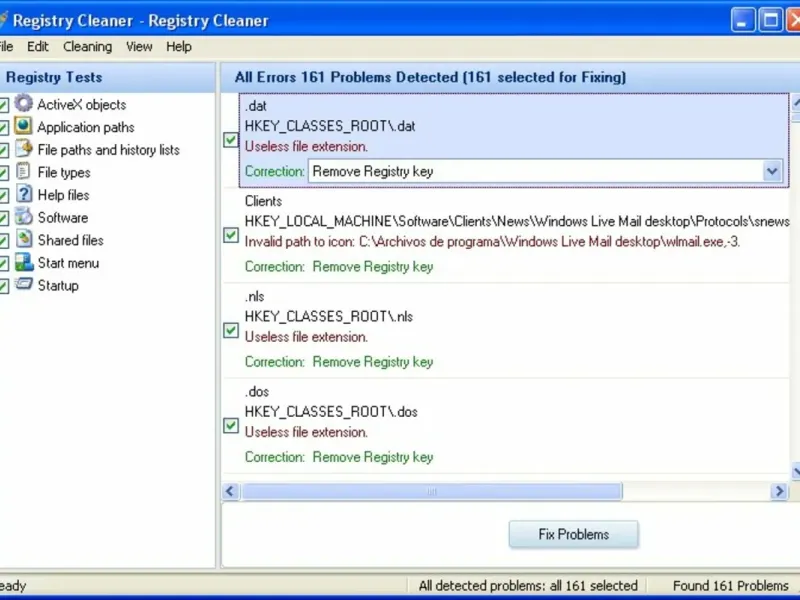This screenshot has width=800, height=600.
Task: Uncheck the .dat problem checkbox
Action: pos(231,140)
